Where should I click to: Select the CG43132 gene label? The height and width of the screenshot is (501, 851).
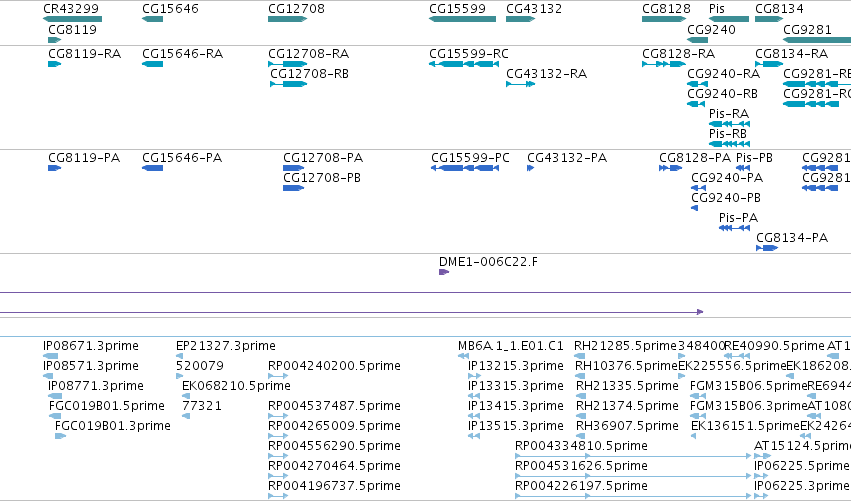coord(534,9)
